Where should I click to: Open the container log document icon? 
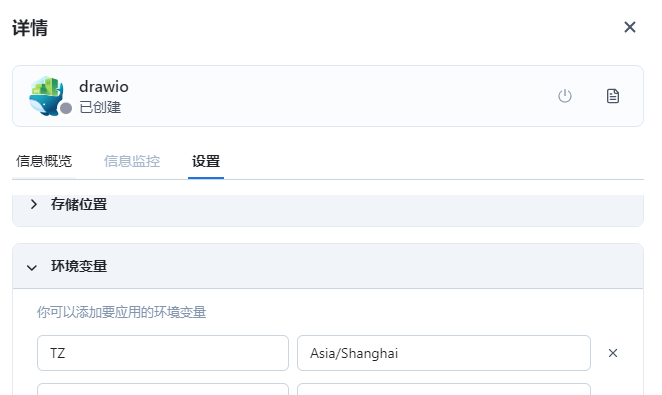coord(613,96)
